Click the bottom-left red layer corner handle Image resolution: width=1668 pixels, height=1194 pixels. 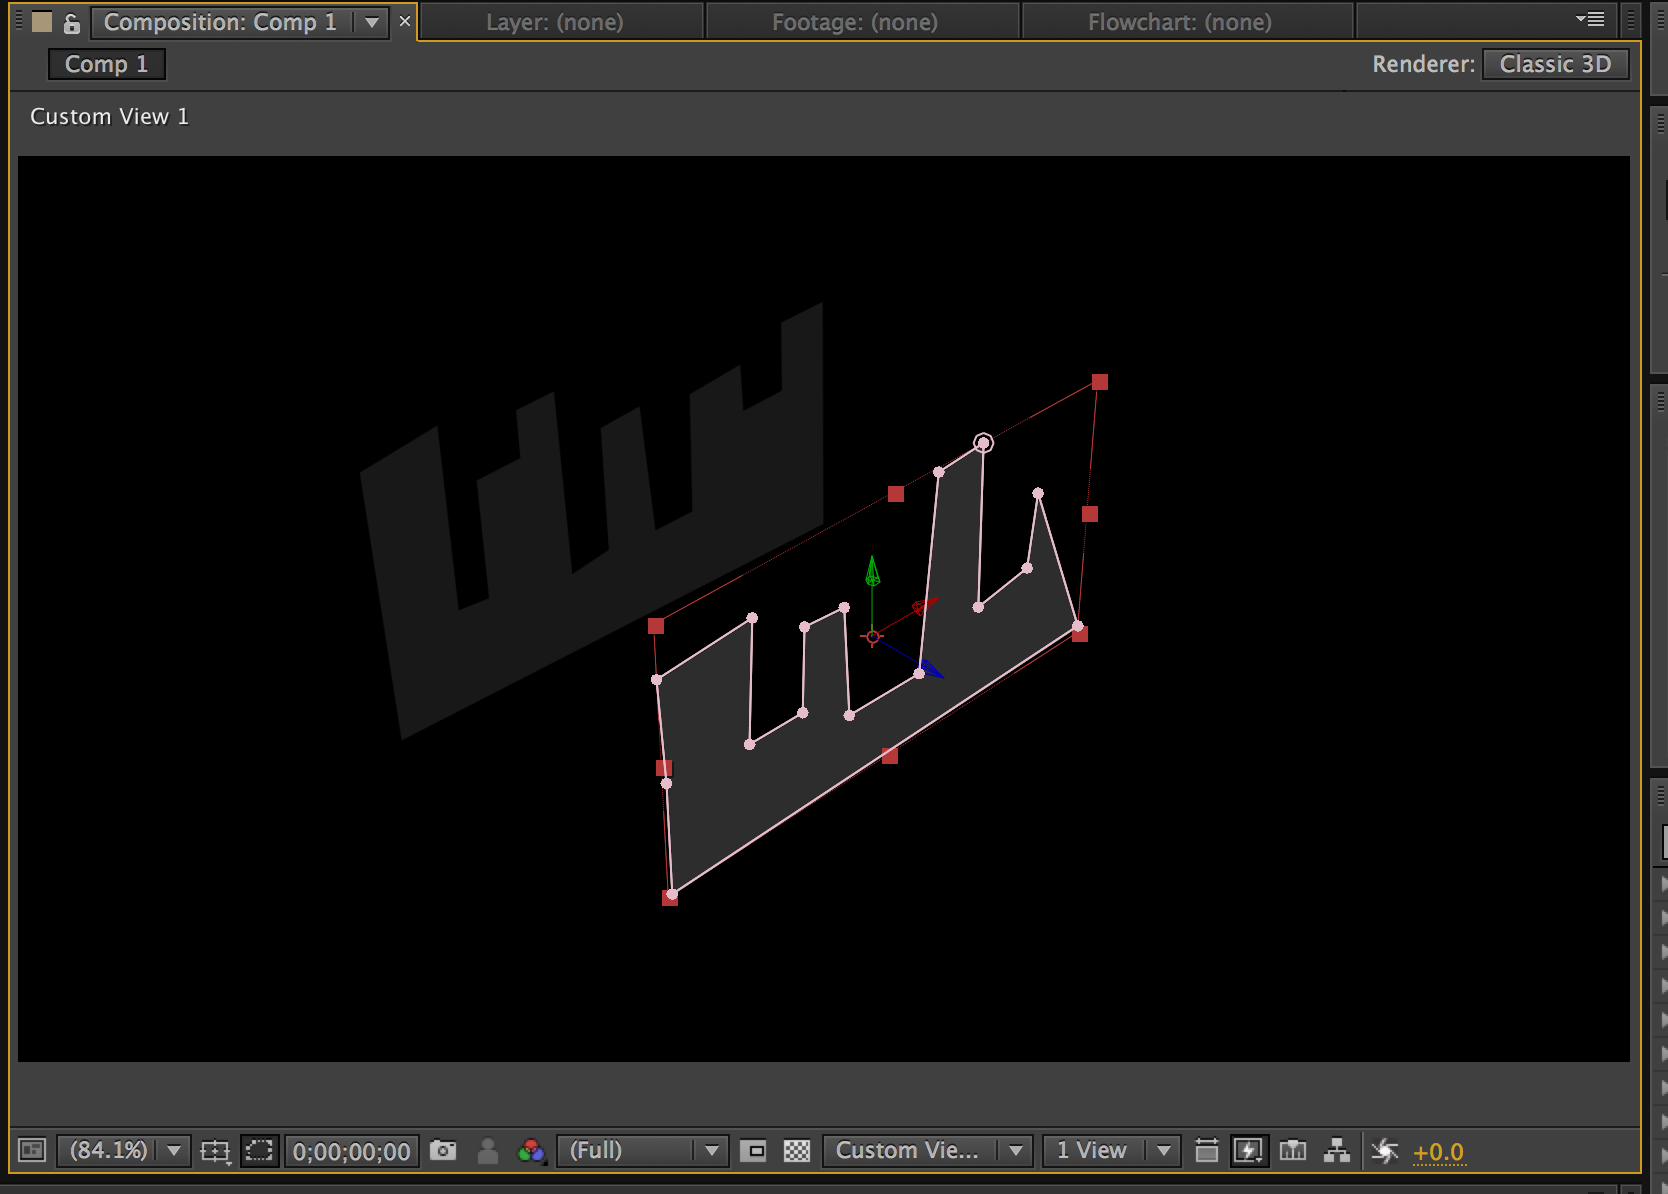pyautogui.click(x=670, y=898)
